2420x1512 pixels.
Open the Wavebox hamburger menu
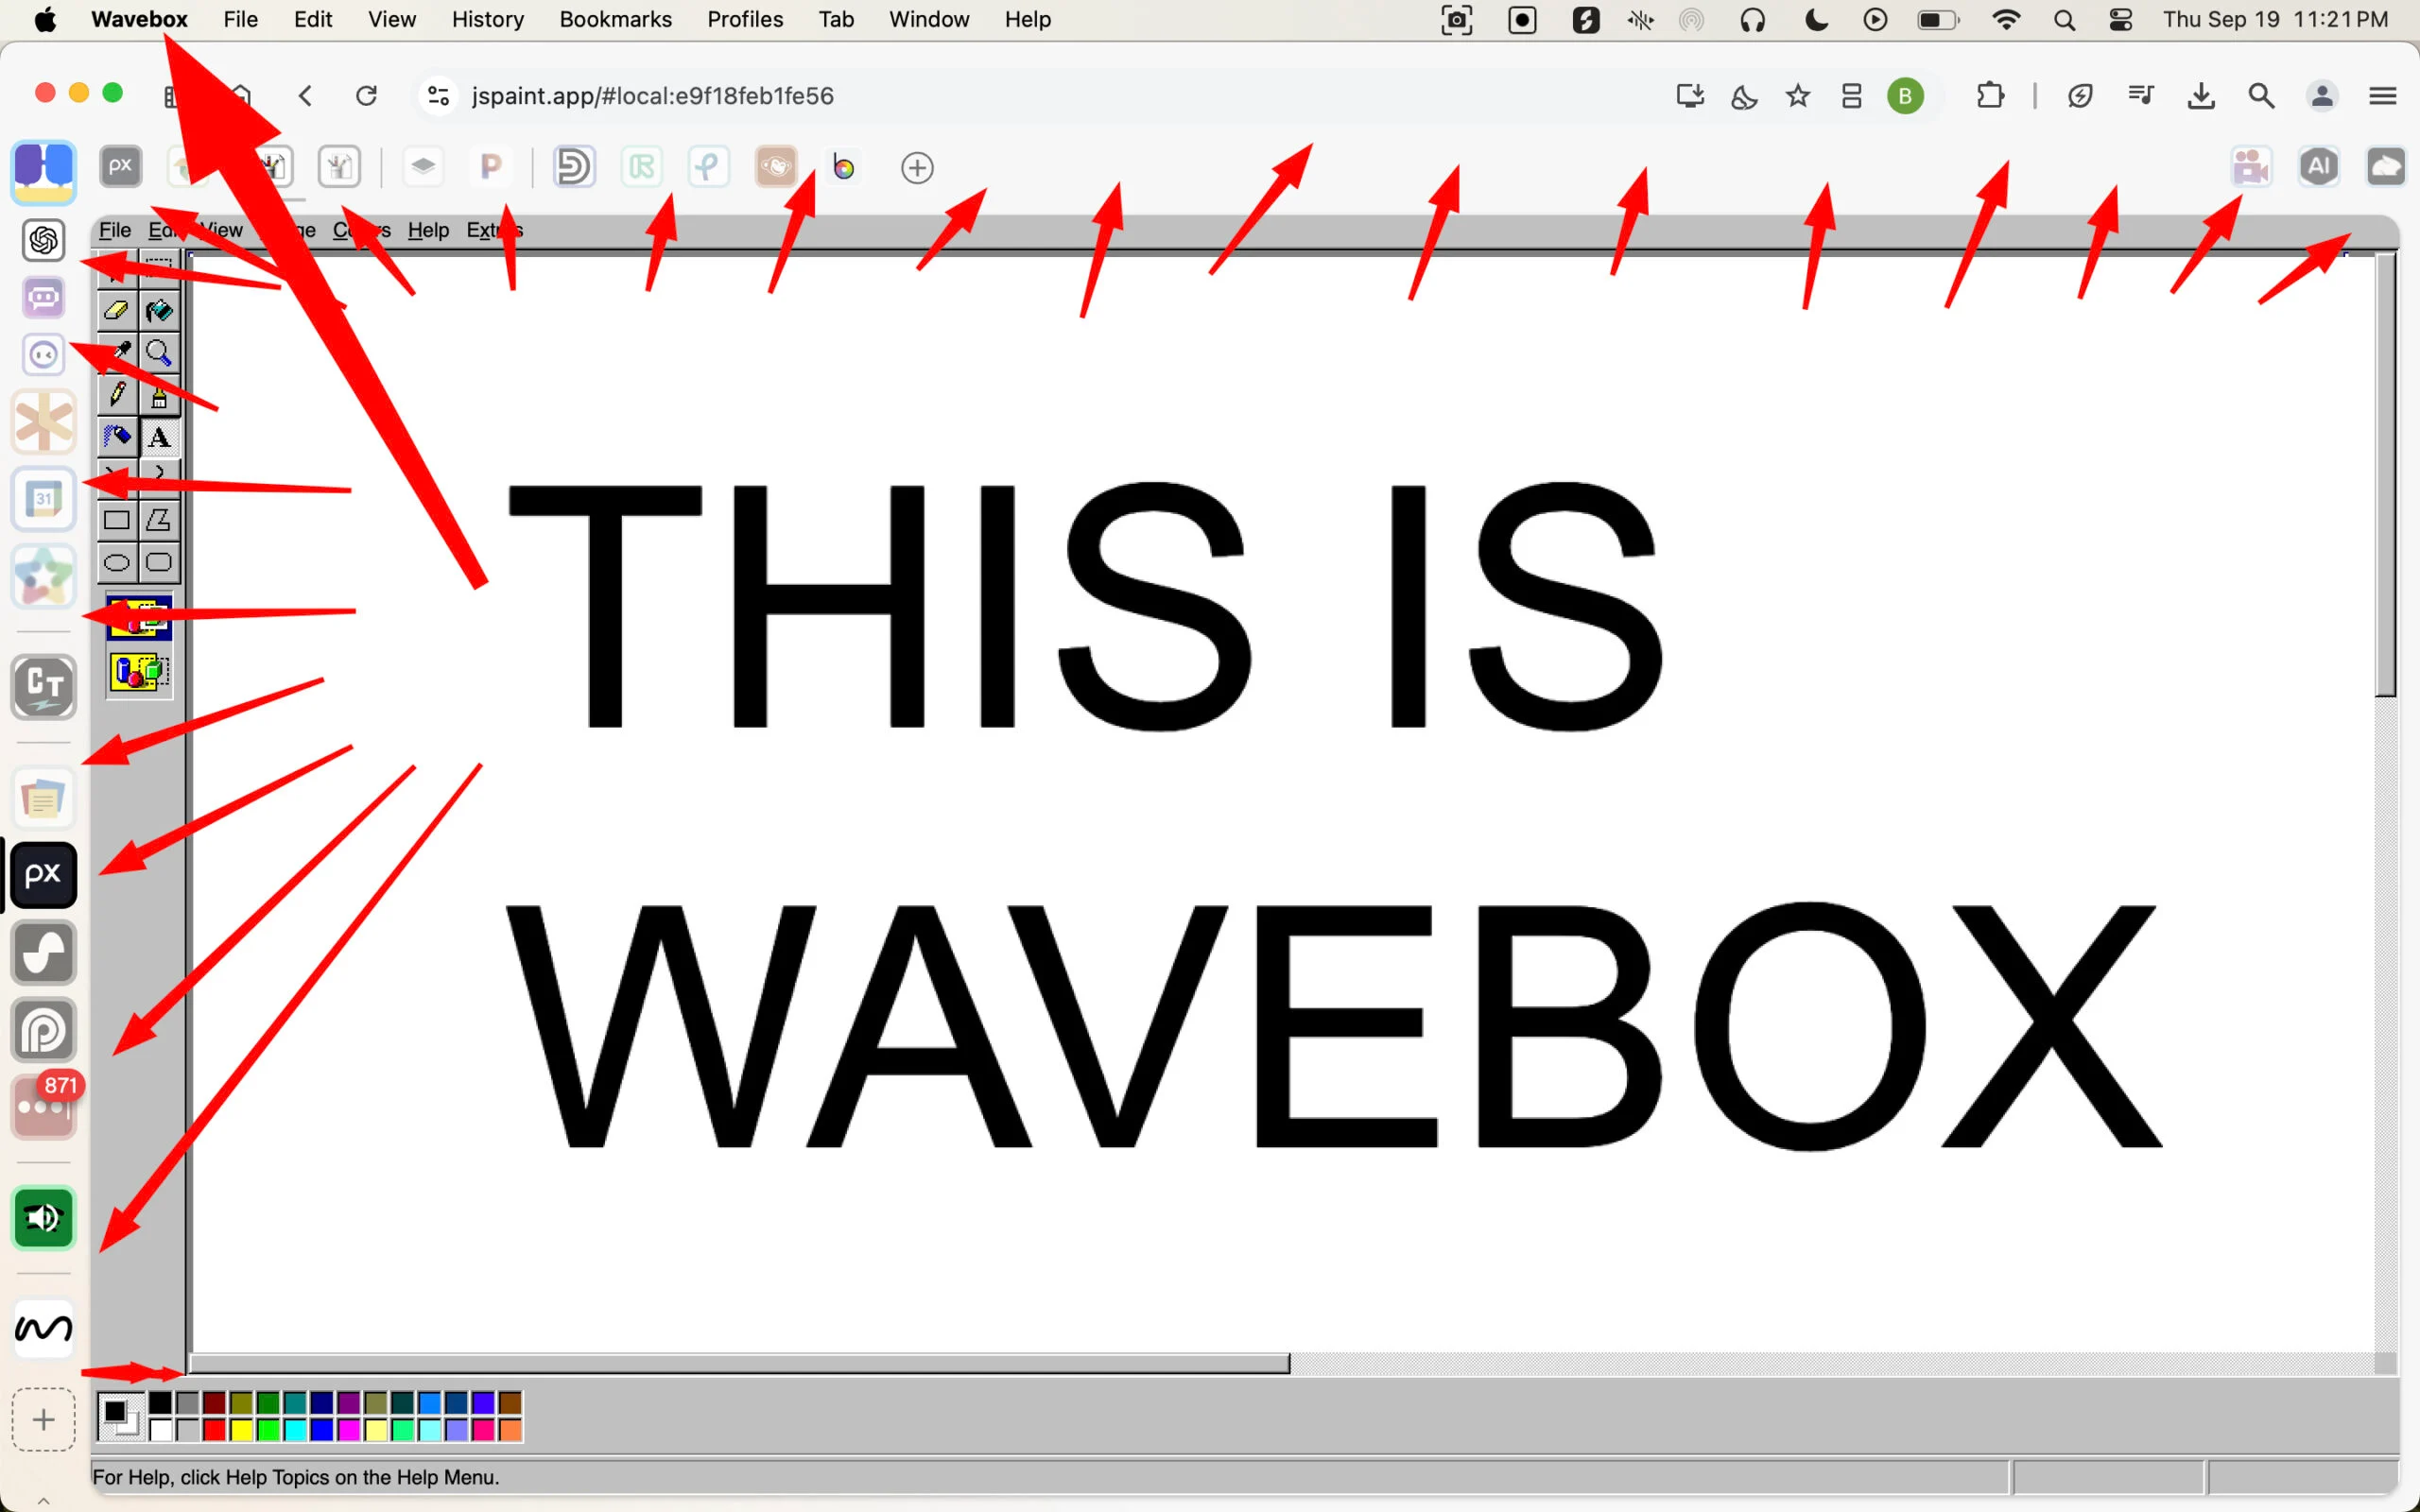pyautogui.click(x=2382, y=96)
